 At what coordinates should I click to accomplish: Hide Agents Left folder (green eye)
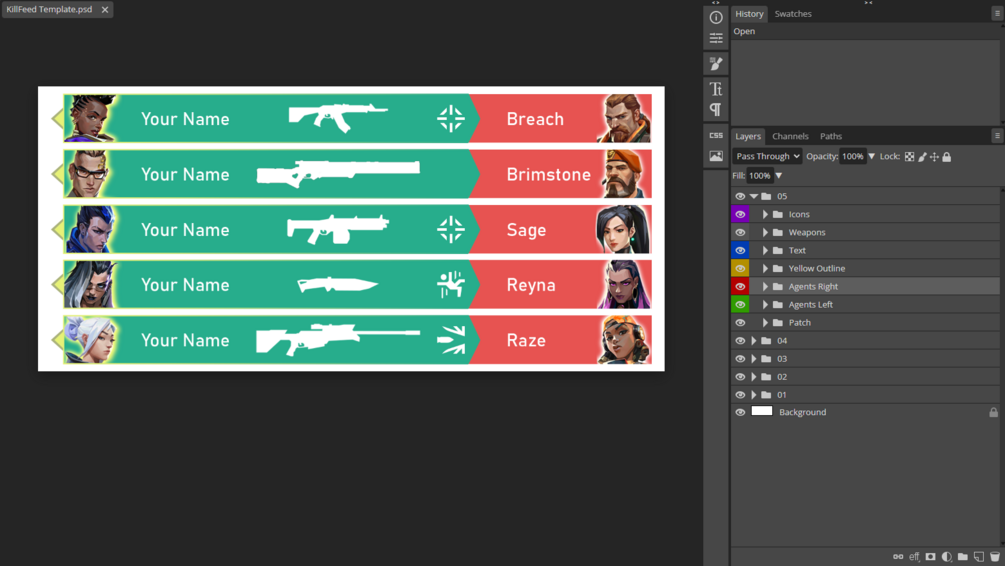(740, 304)
